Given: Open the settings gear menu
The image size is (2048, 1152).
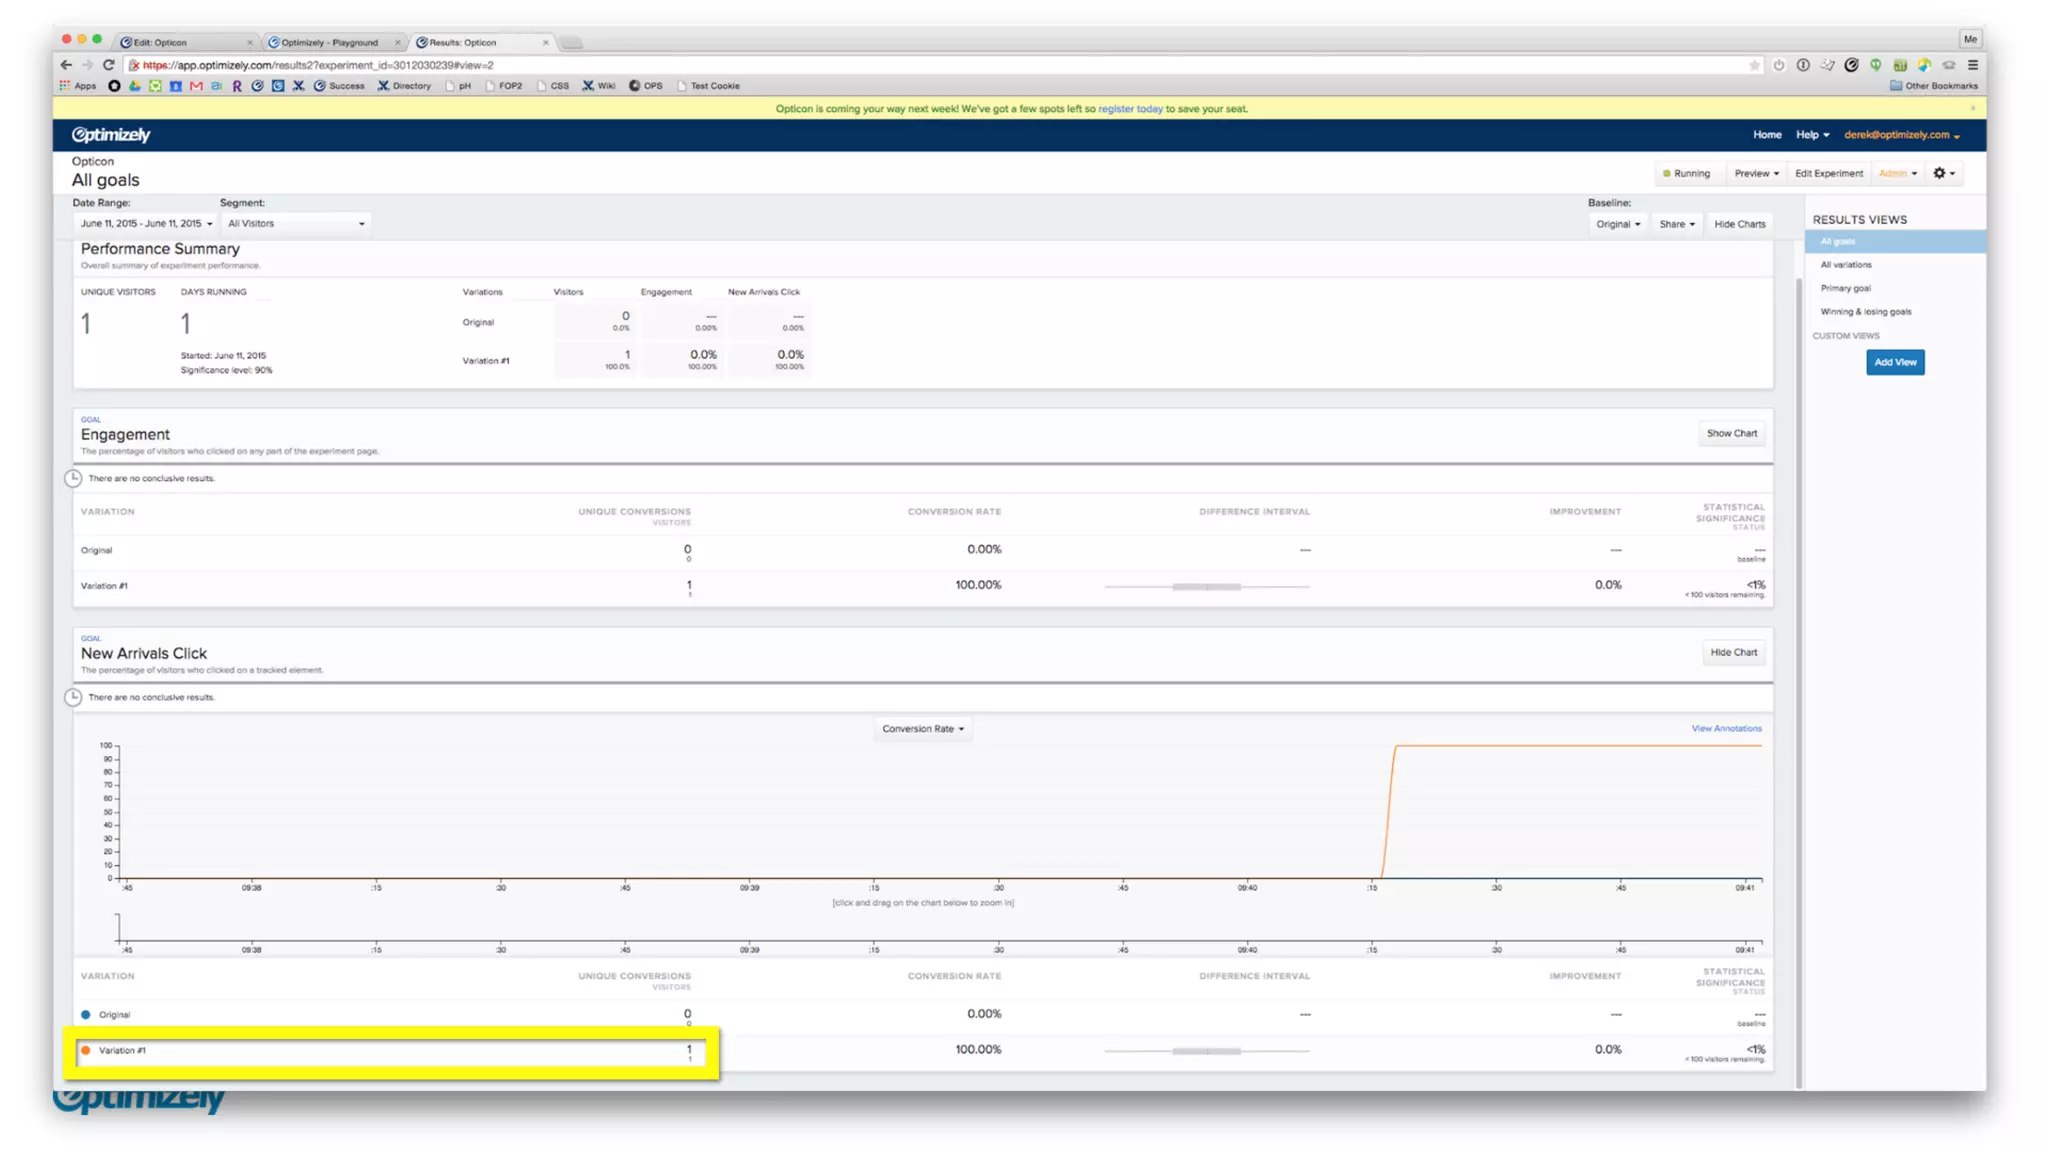Looking at the screenshot, I should click(x=1943, y=173).
